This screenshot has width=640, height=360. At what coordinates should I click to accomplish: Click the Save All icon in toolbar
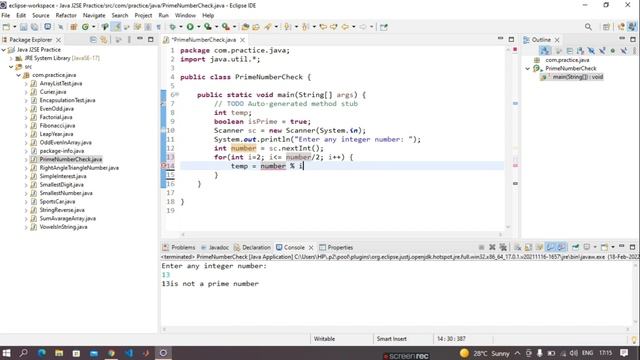tap(34, 27)
